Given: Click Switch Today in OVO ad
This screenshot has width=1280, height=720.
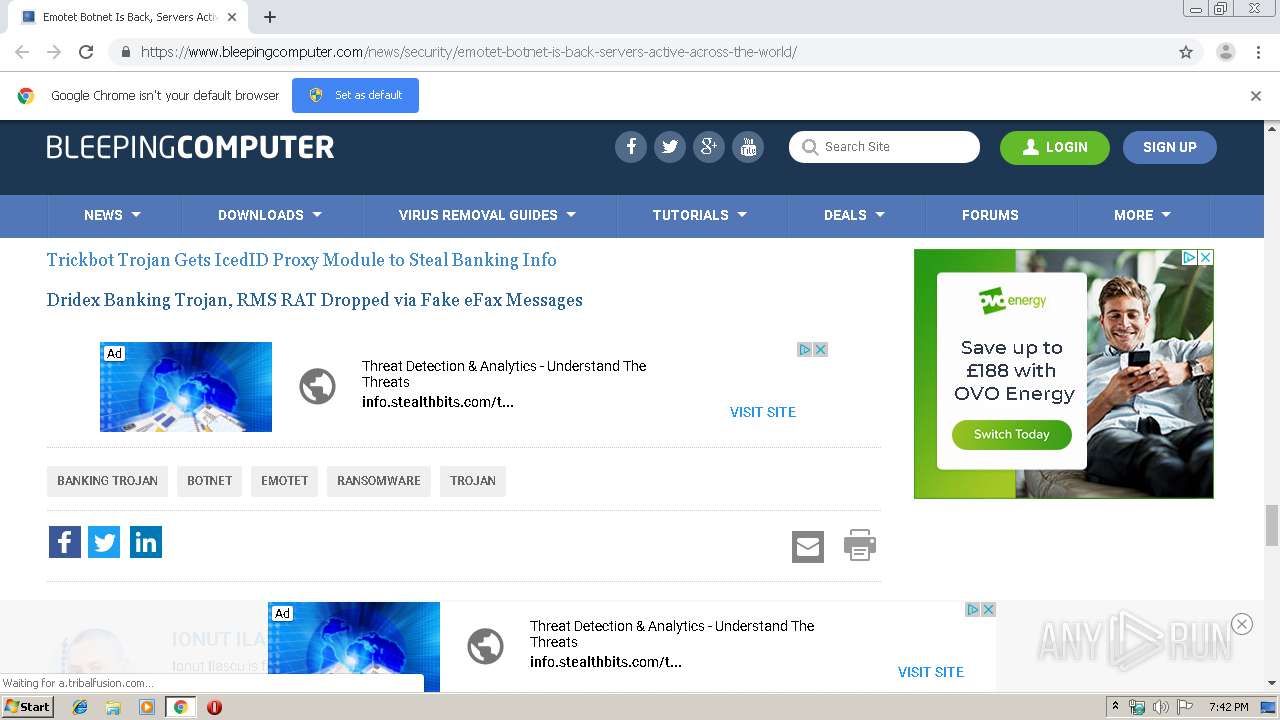Looking at the screenshot, I should click(x=1011, y=434).
